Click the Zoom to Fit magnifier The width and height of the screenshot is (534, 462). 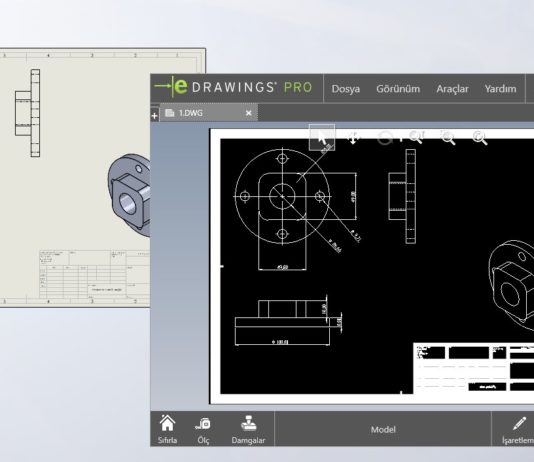pyautogui.click(x=480, y=138)
